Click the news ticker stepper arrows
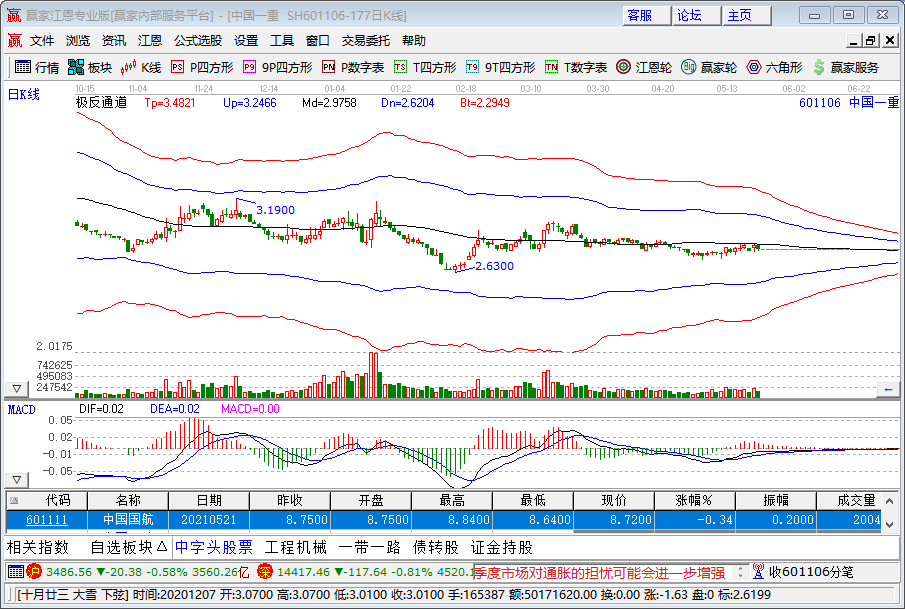Viewport: 905px width, 609px height. 741,572
